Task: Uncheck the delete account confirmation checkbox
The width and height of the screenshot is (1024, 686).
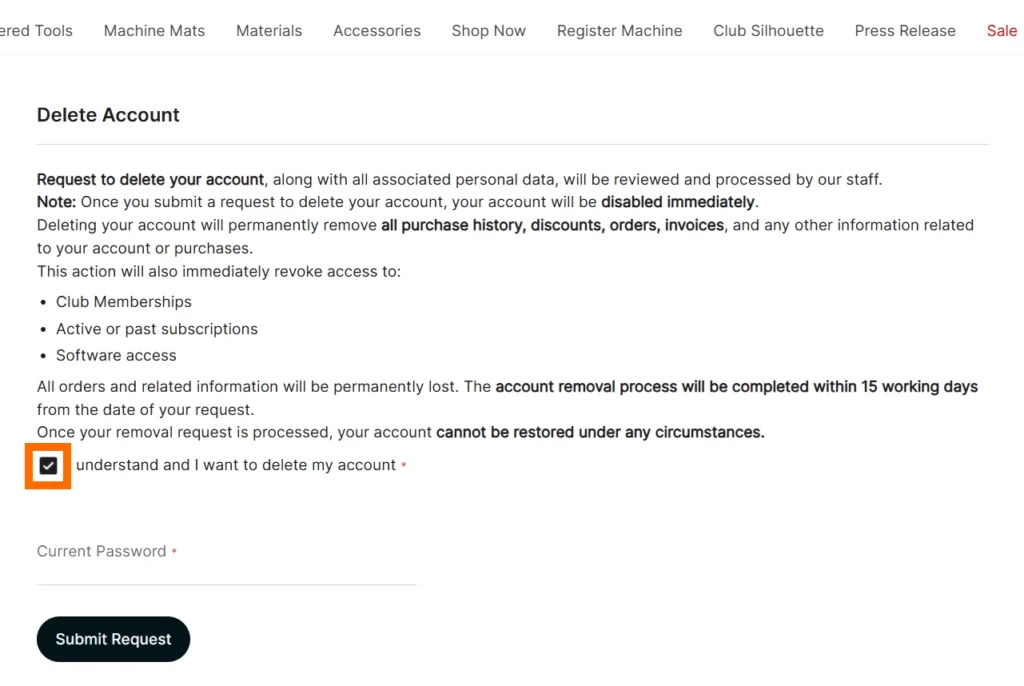Action: tap(48, 466)
